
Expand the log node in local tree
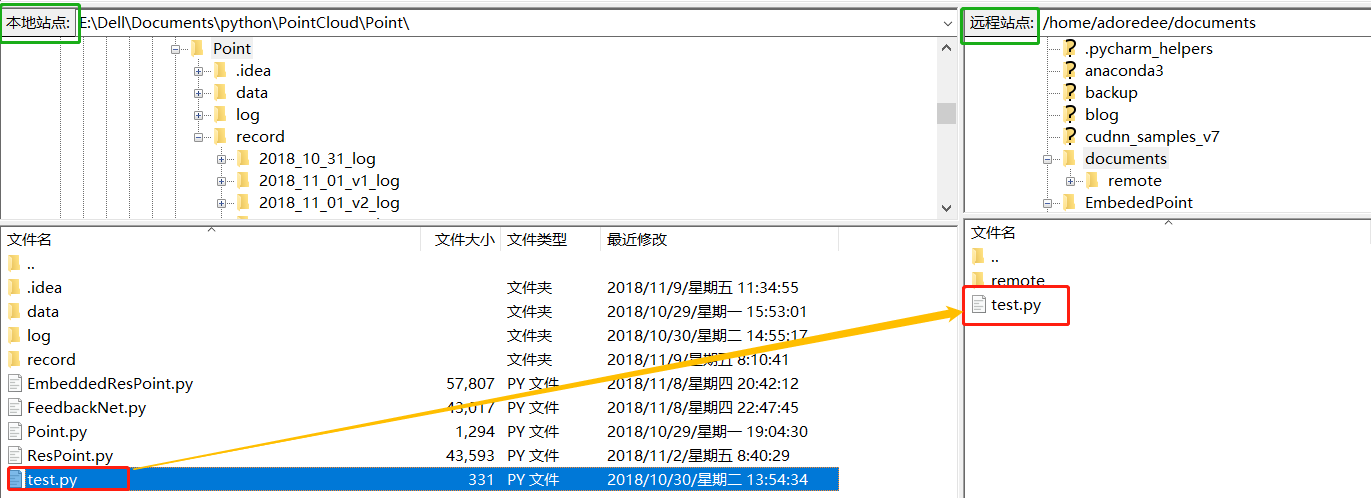tap(198, 114)
